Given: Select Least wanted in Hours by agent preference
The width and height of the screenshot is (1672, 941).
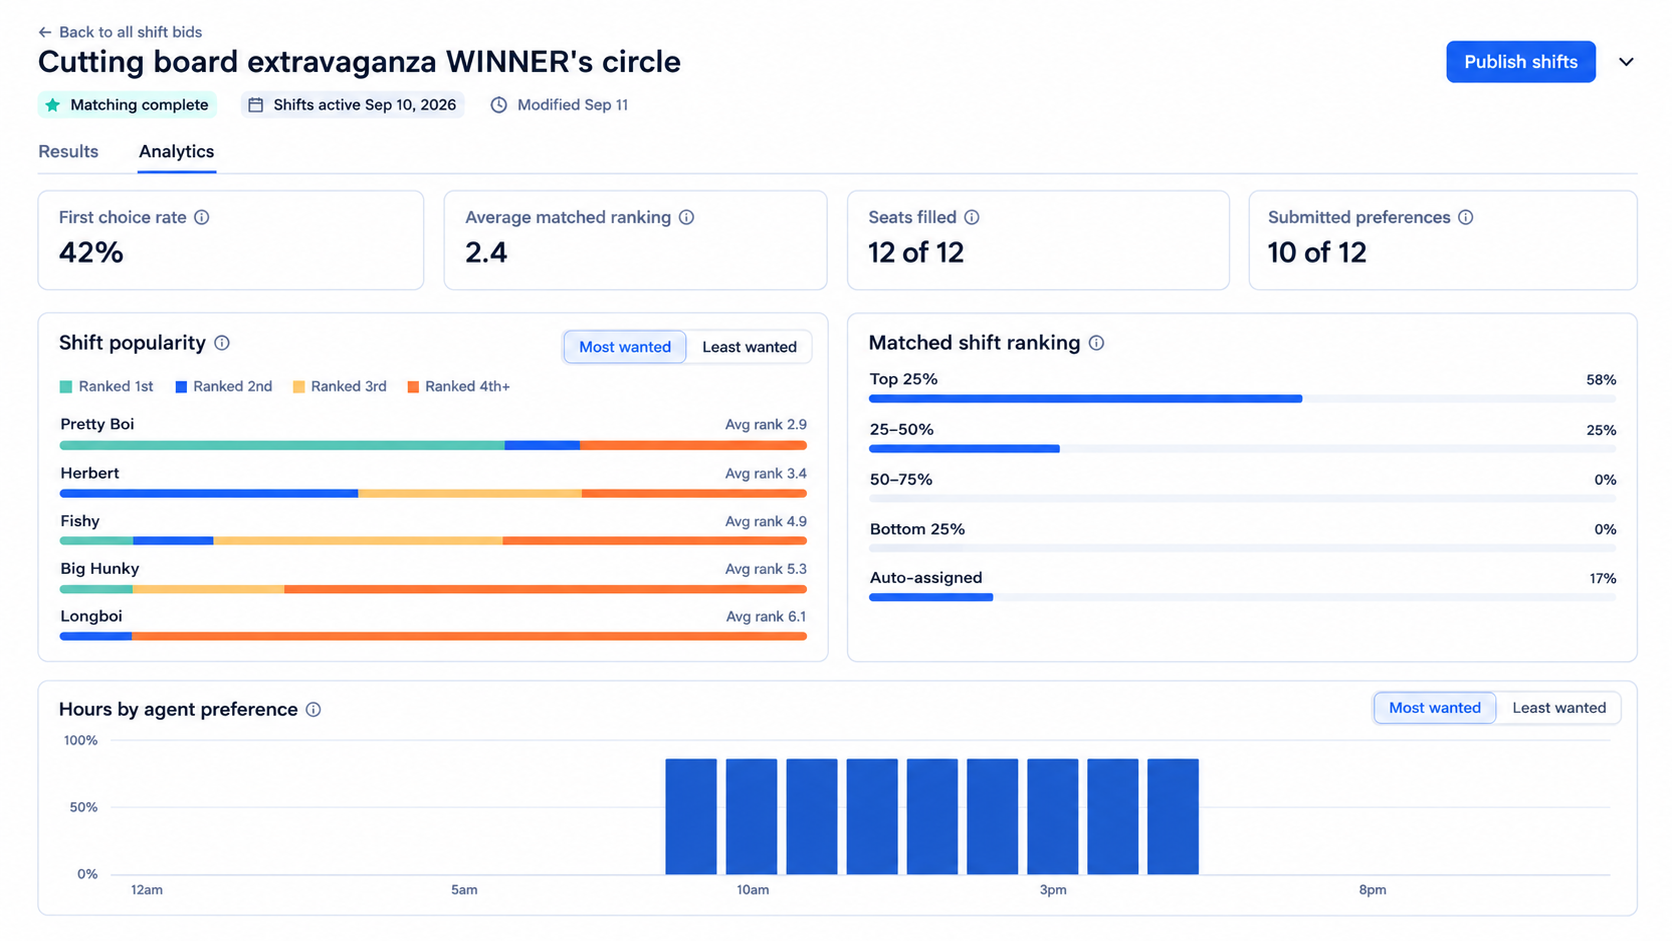Looking at the screenshot, I should click(x=1559, y=708).
